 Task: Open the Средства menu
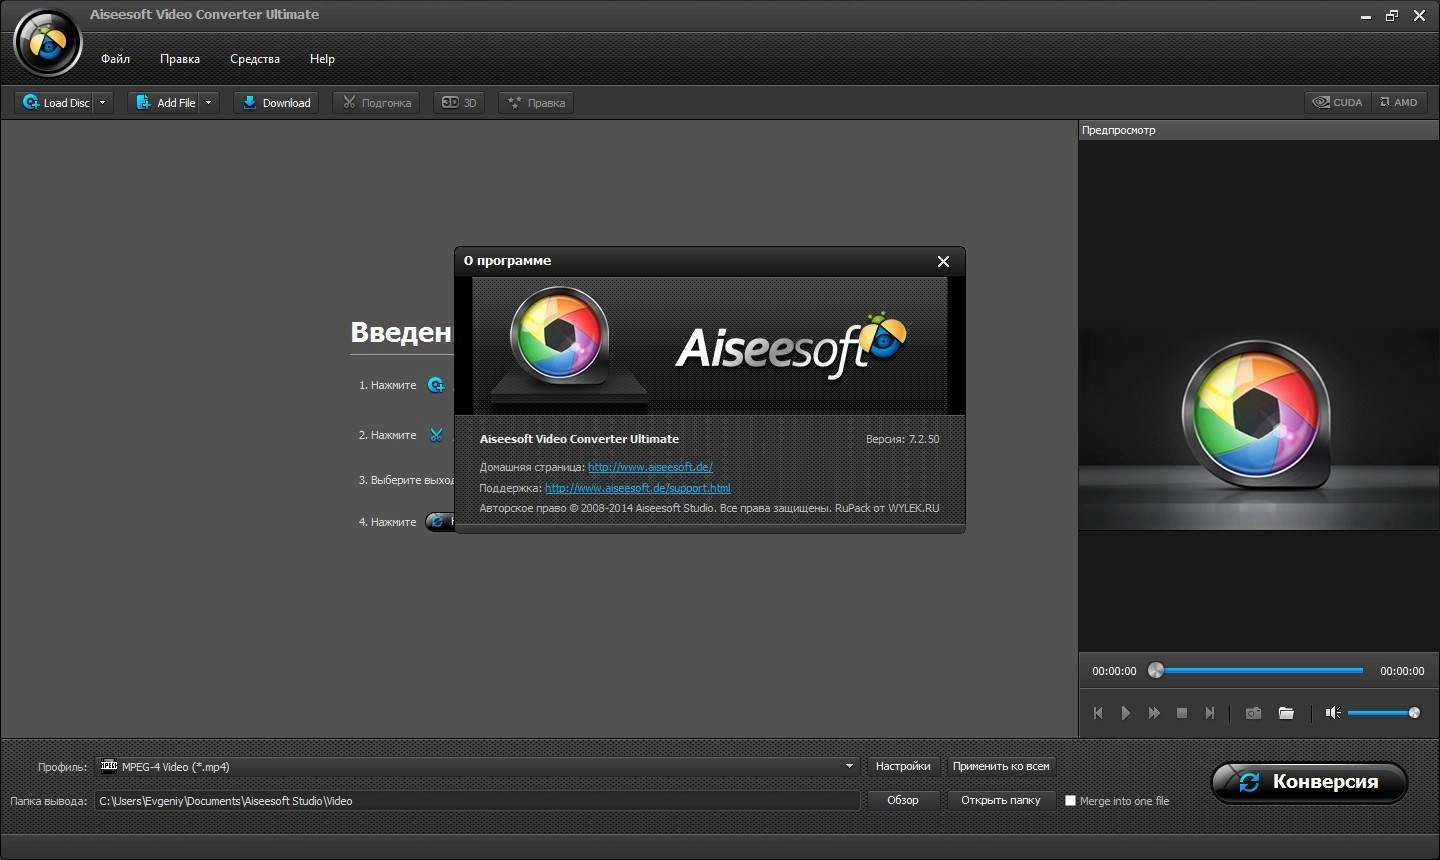[x=255, y=59]
